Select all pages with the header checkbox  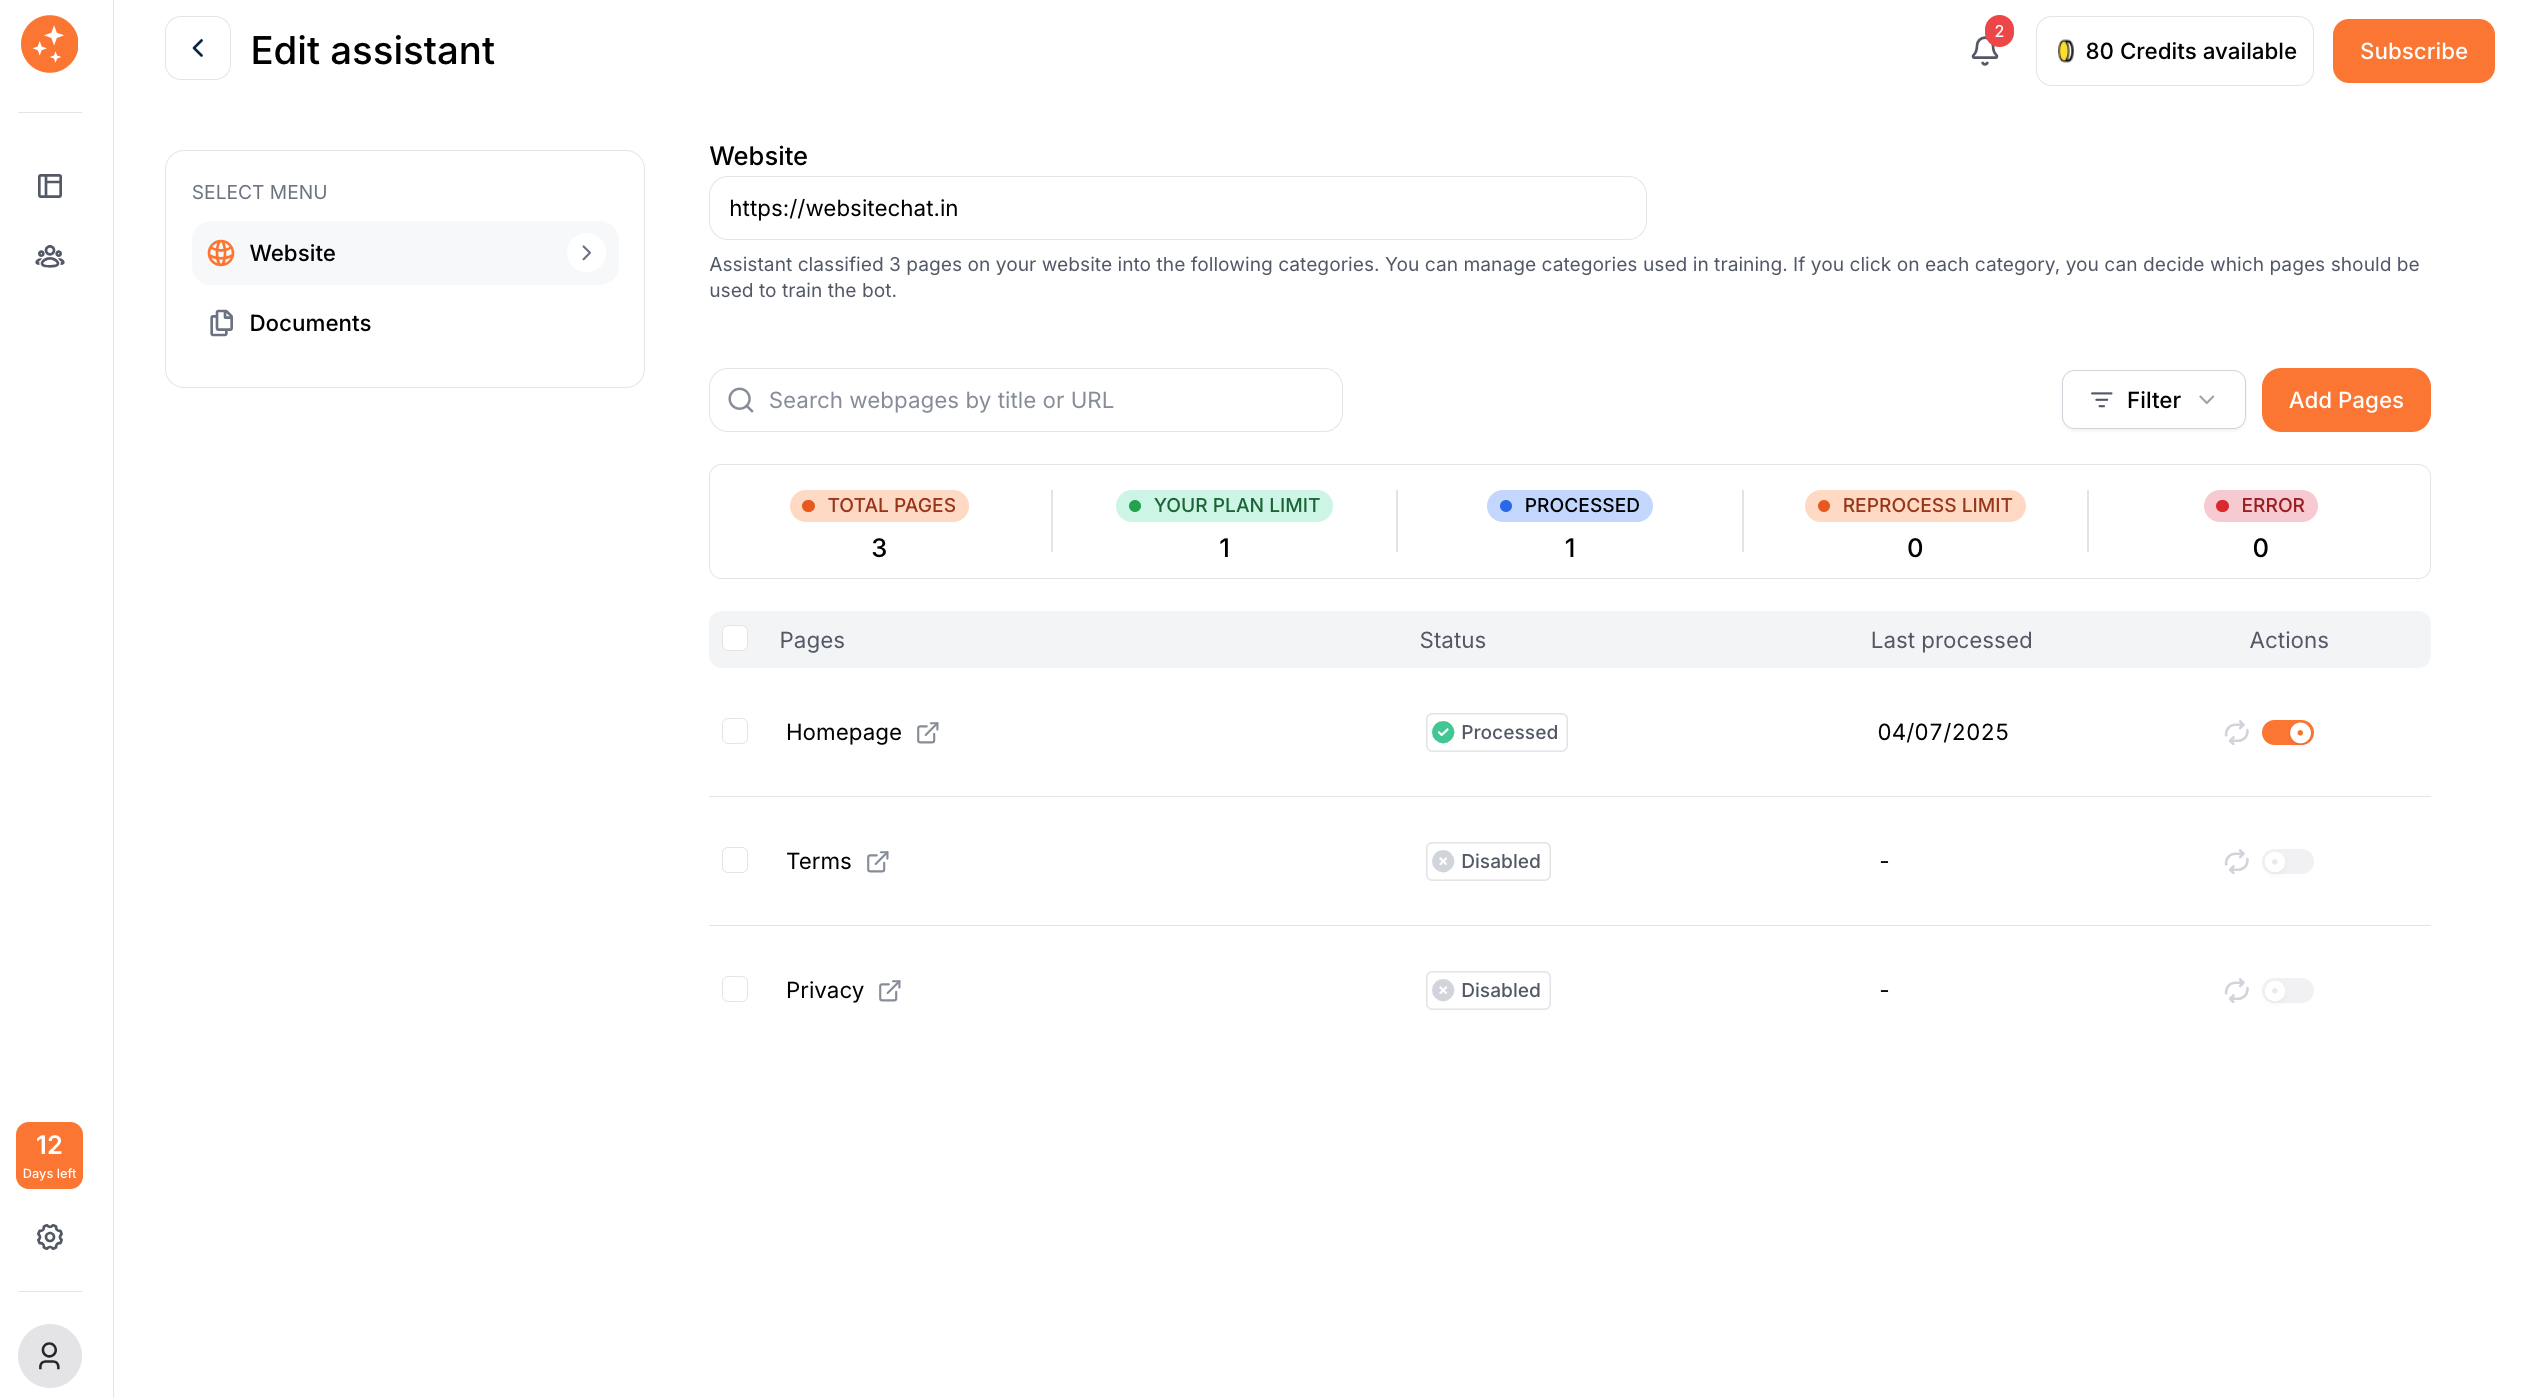tap(735, 639)
